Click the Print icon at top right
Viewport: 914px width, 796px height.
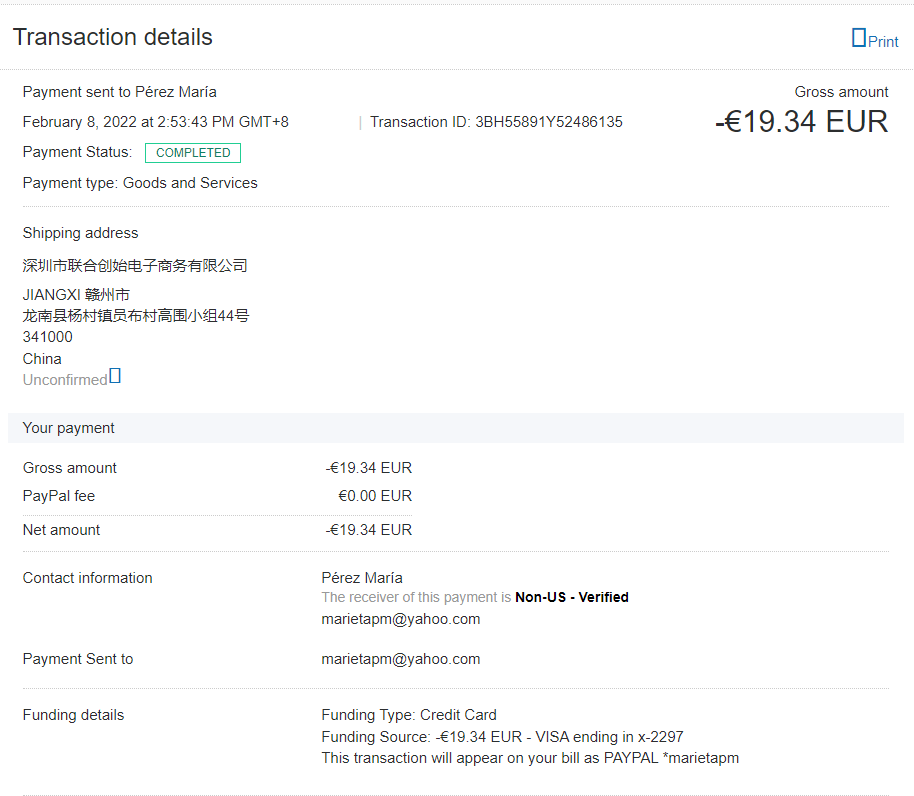coord(858,38)
